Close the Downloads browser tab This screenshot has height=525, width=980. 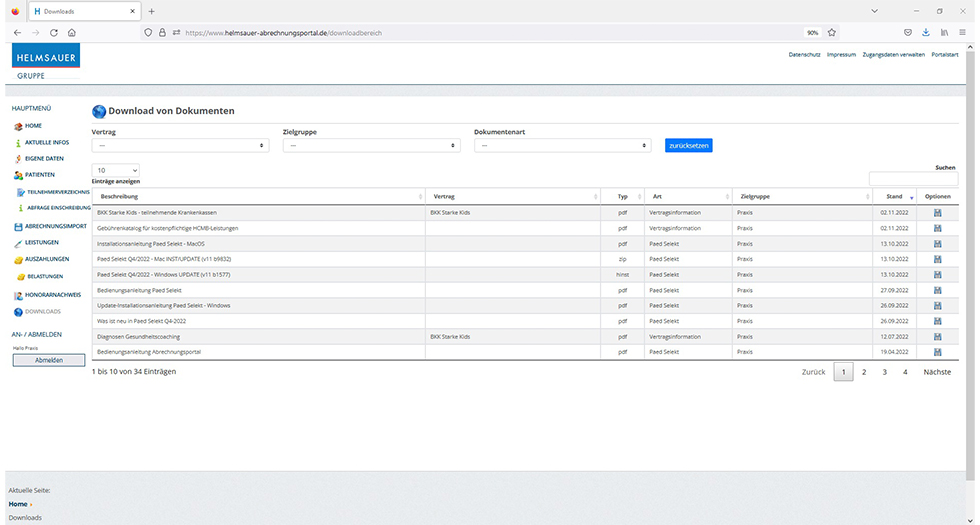pos(132,11)
